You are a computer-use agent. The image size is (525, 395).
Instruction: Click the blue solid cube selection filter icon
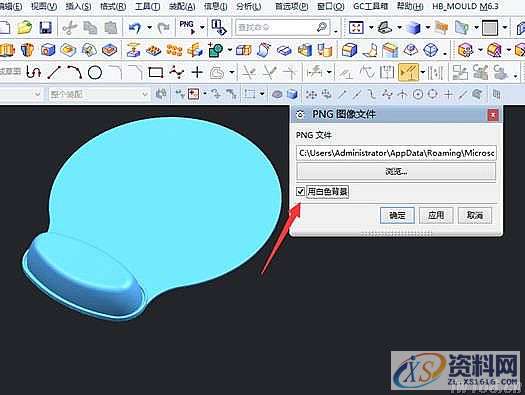coord(292,94)
